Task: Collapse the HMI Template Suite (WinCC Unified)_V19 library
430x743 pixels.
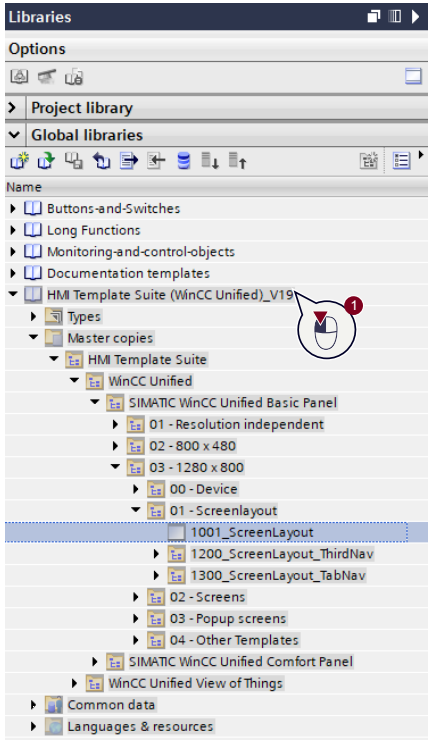Action: click(x=13, y=294)
